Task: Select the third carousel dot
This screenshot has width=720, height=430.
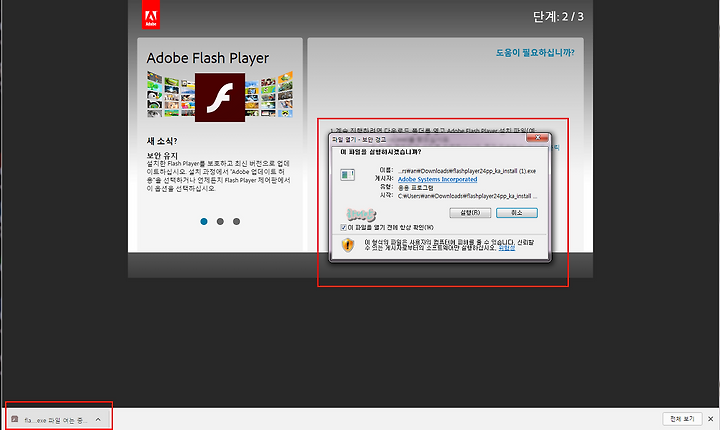Action: (236, 221)
